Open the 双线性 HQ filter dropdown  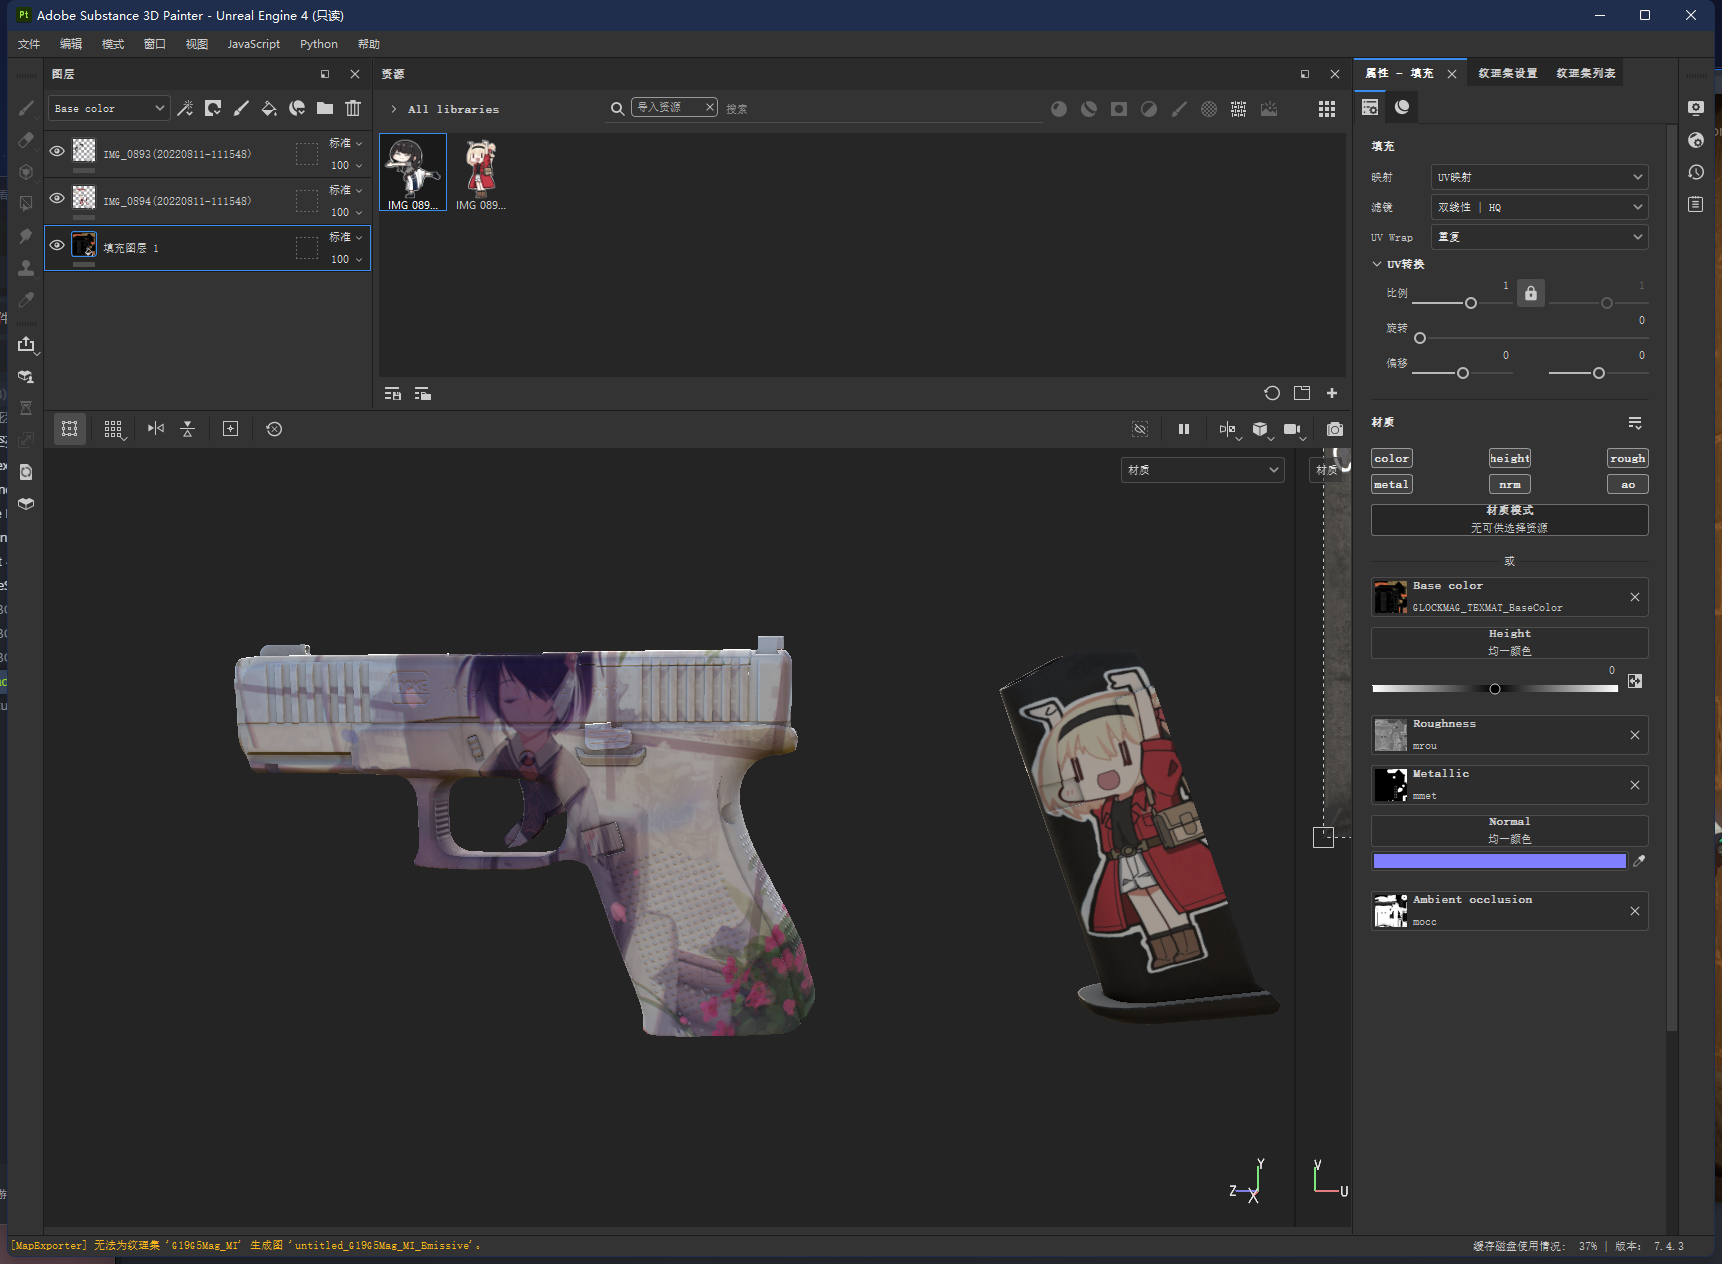(x=1539, y=207)
